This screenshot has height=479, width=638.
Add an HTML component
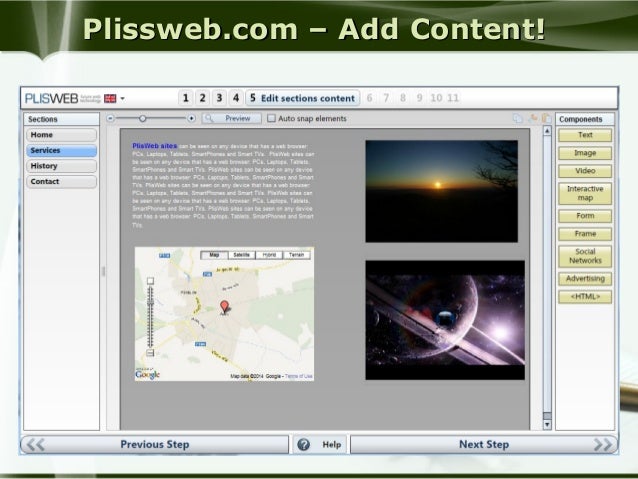coord(585,297)
